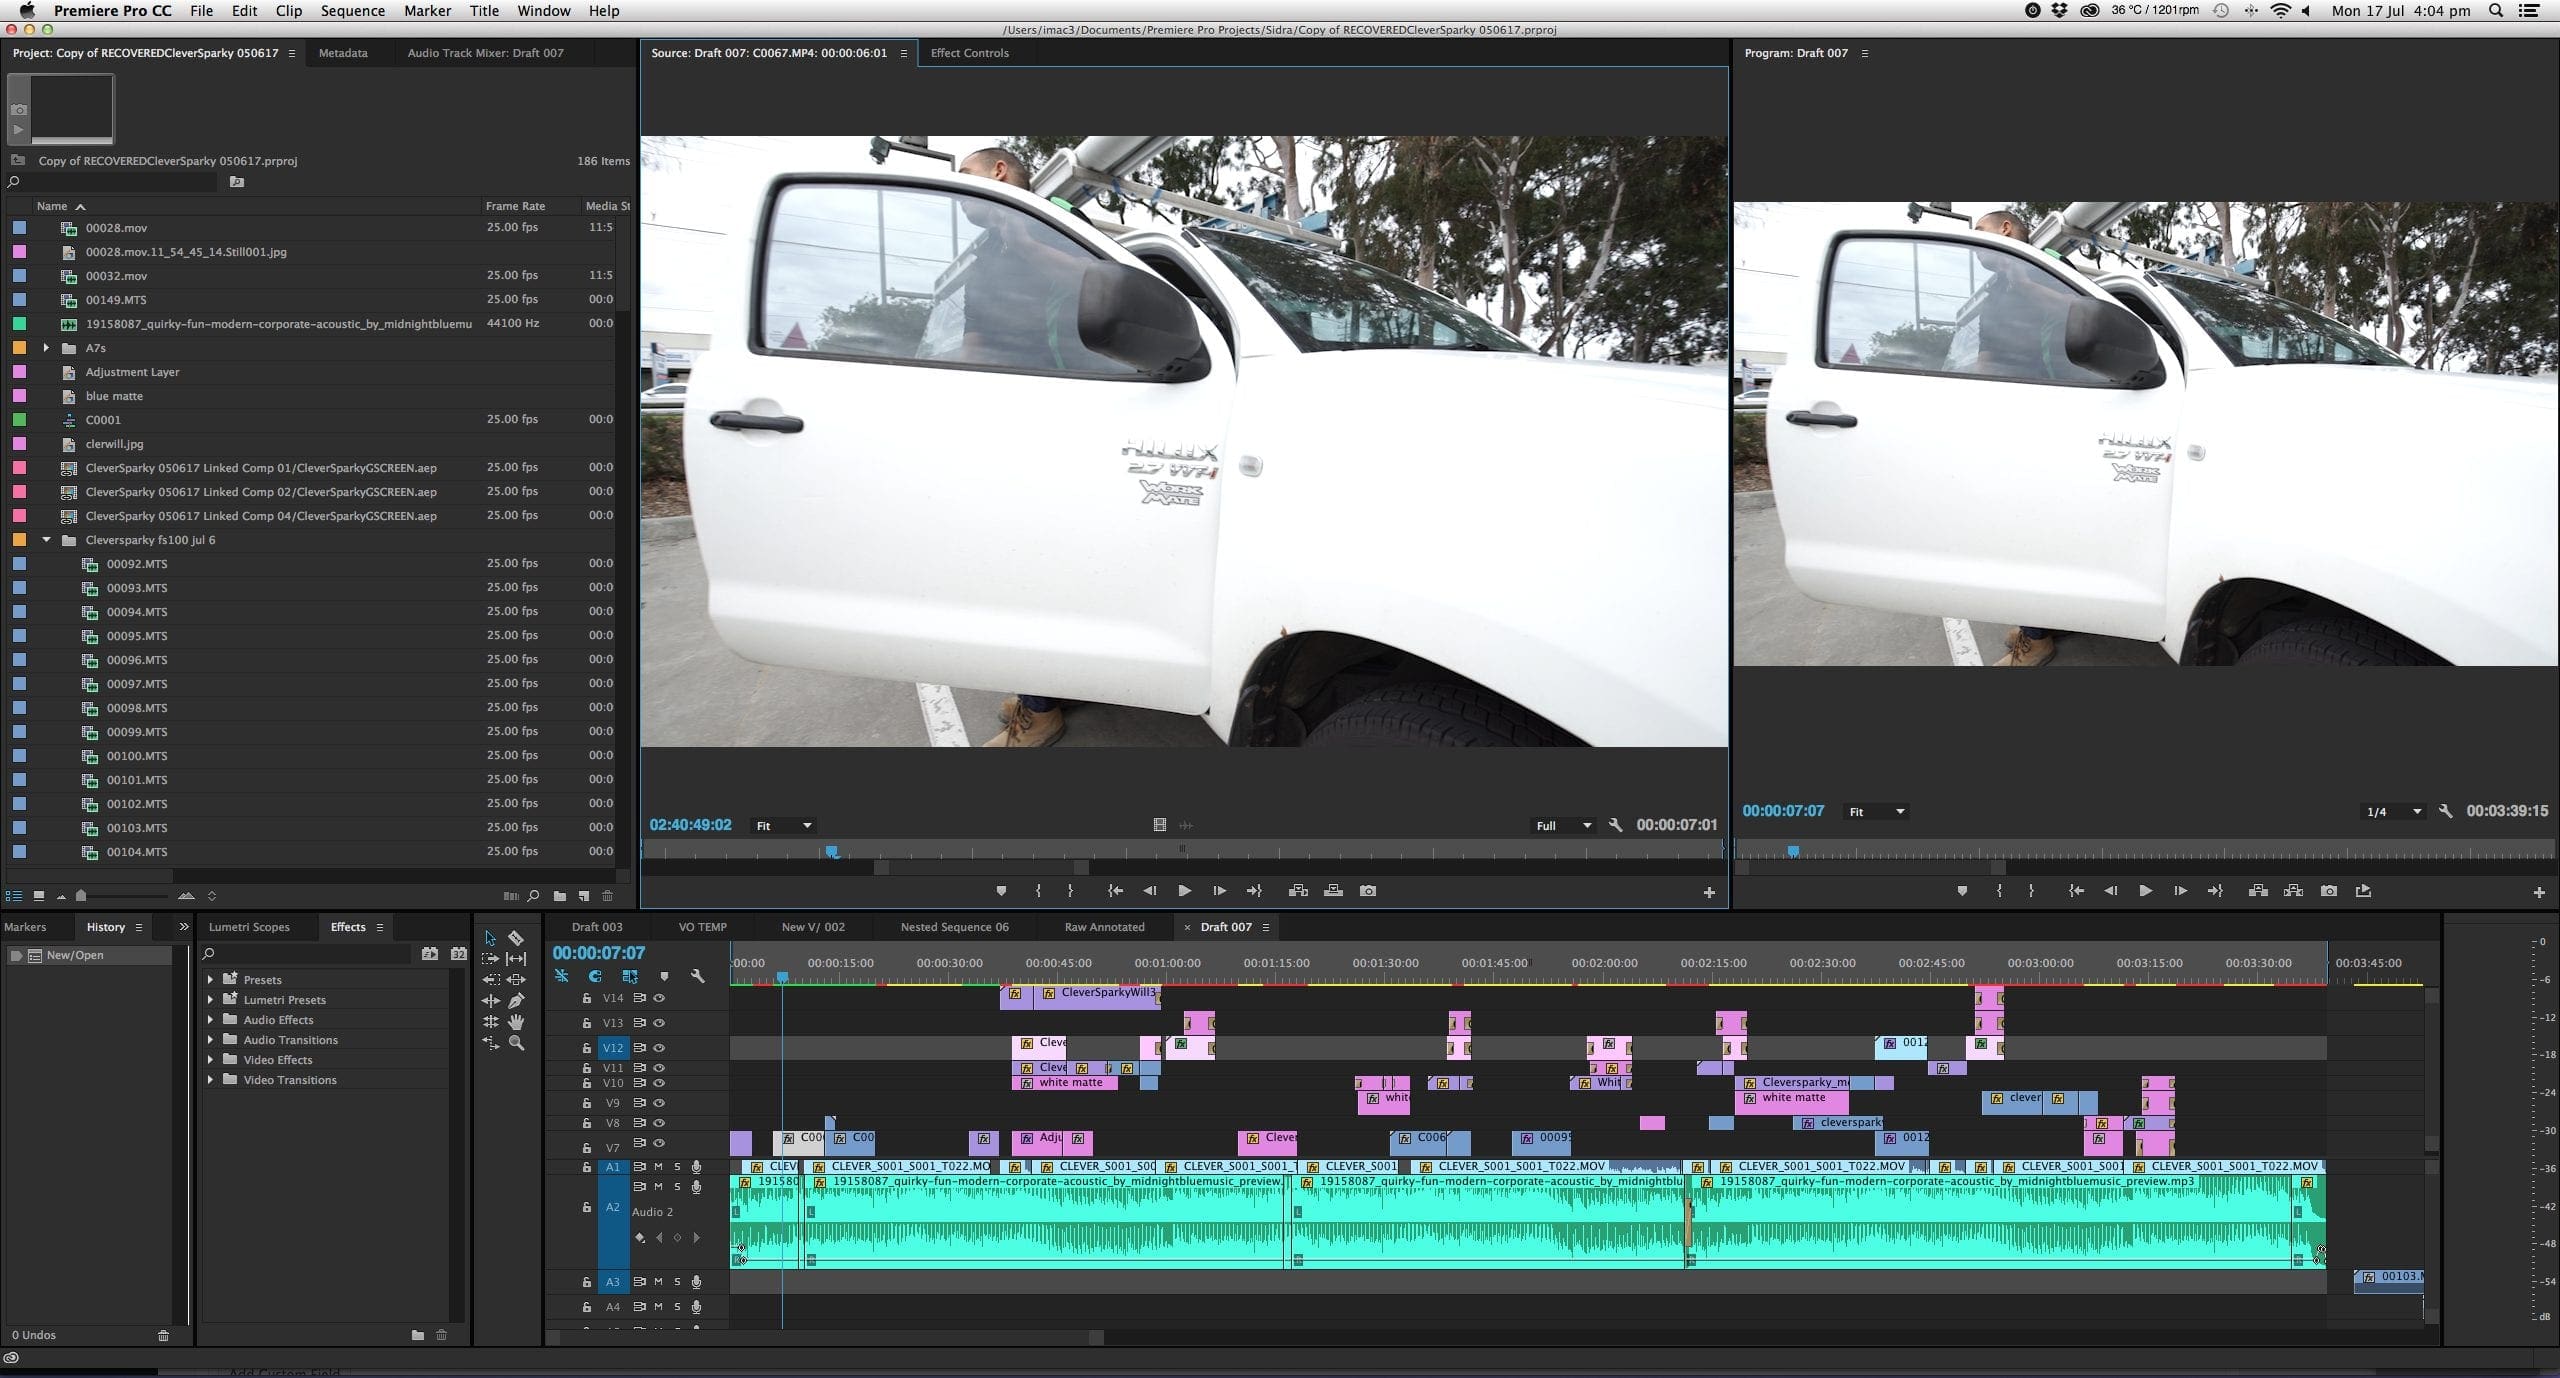The image size is (2560, 1378).
Task: Play the Source monitor clip
Action: (x=1184, y=890)
